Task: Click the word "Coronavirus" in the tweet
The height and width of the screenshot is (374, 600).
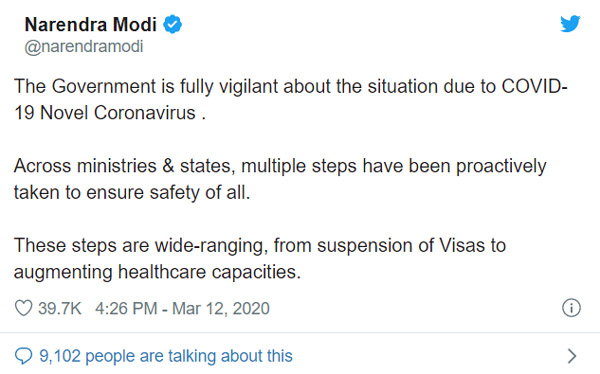Action: point(145,113)
